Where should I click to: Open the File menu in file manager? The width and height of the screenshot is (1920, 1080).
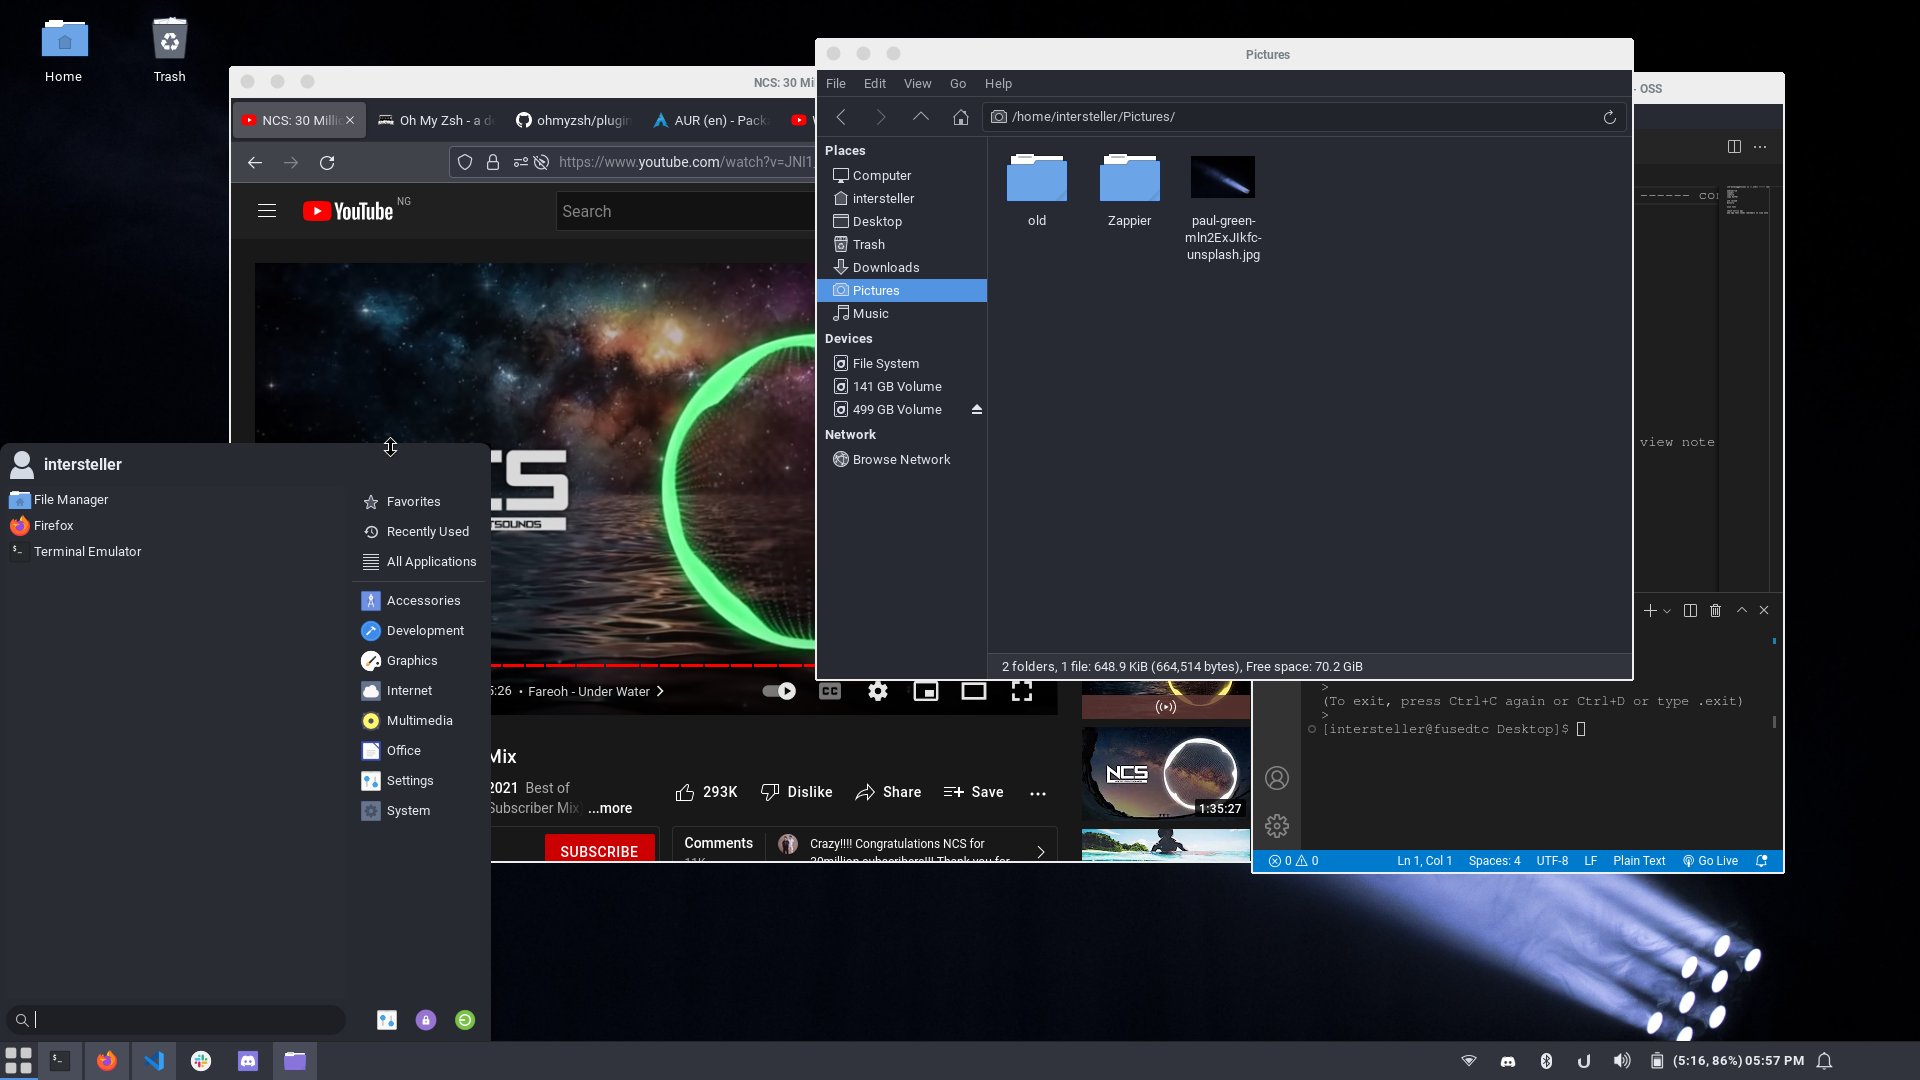[836, 84]
